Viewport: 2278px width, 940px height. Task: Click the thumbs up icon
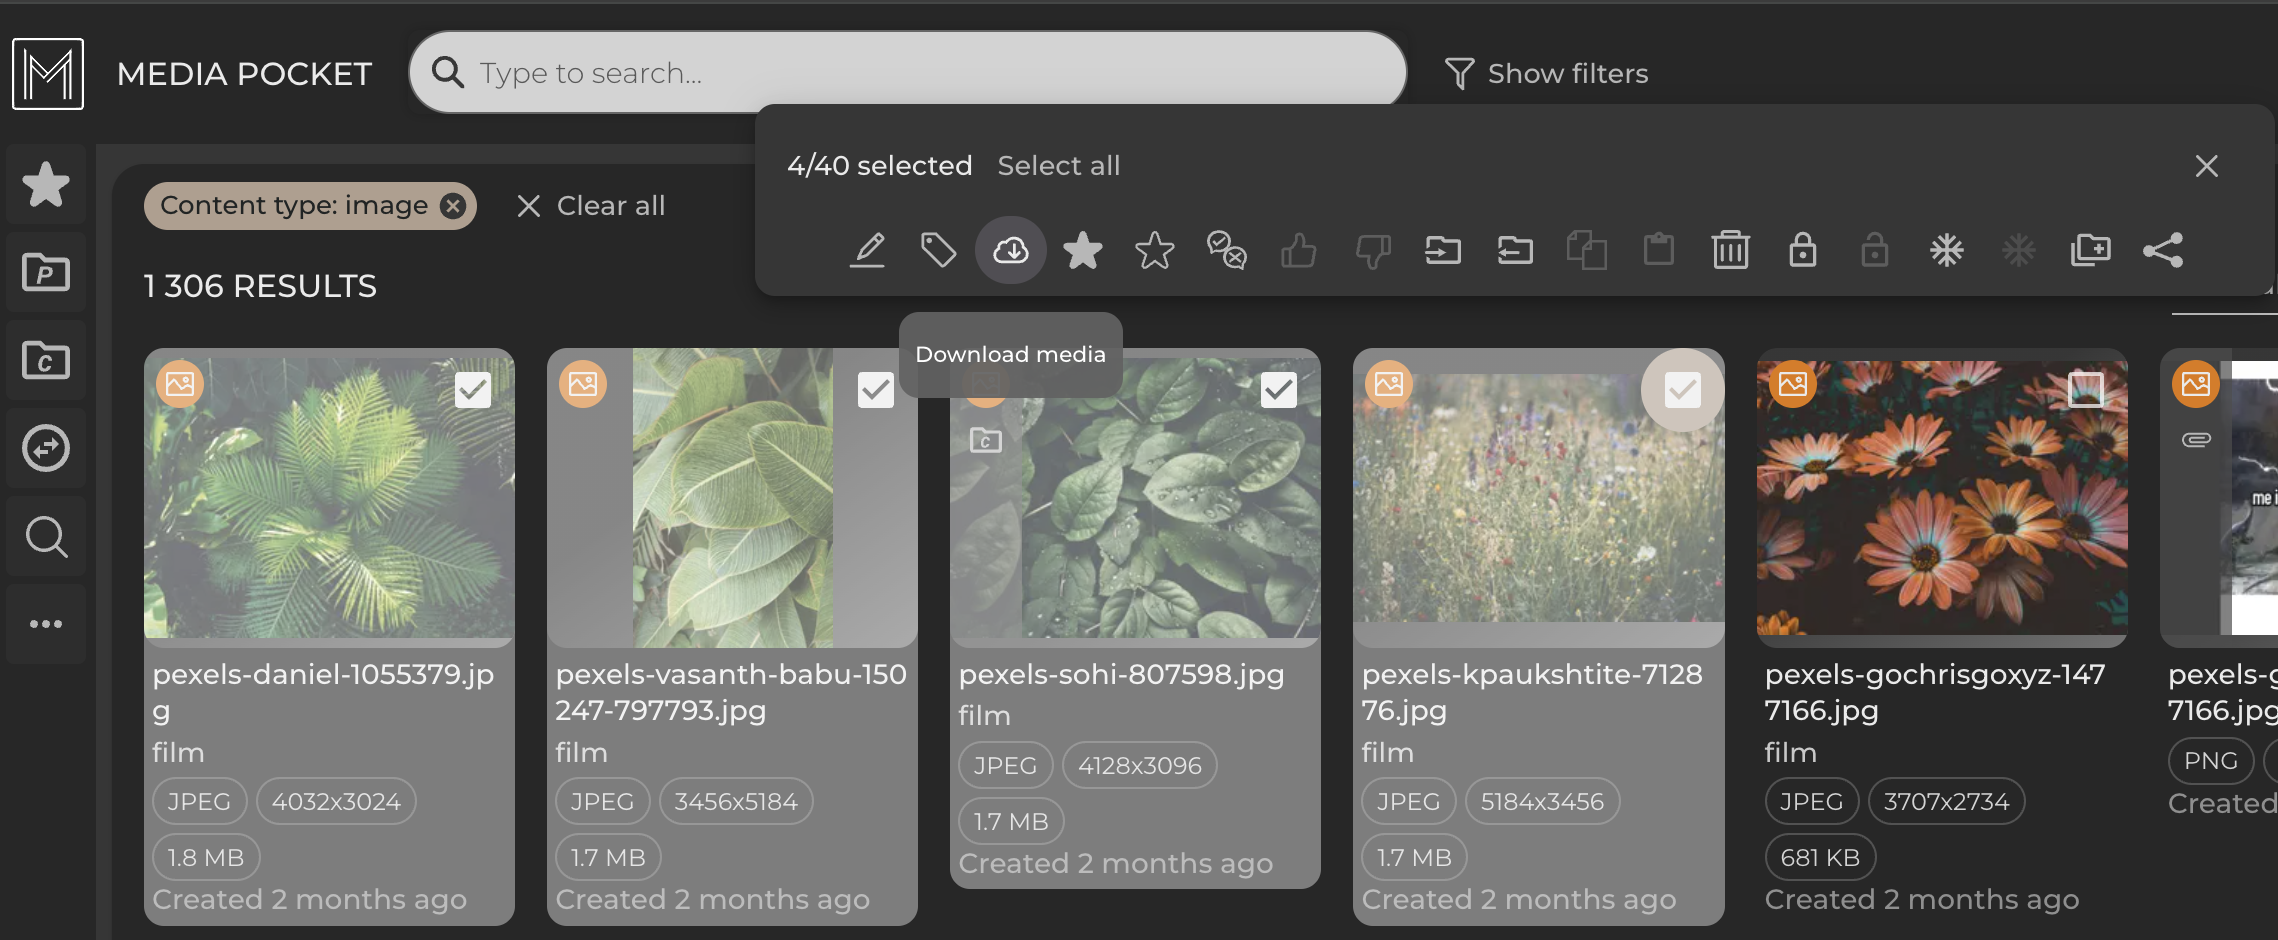click(x=1298, y=250)
